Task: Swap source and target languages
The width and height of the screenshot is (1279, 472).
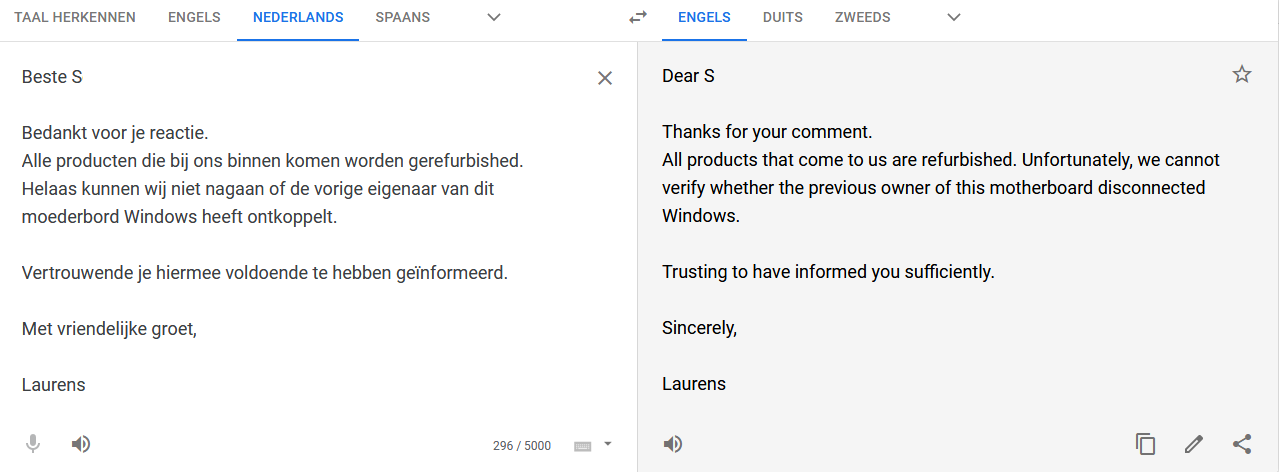Action: click(638, 17)
